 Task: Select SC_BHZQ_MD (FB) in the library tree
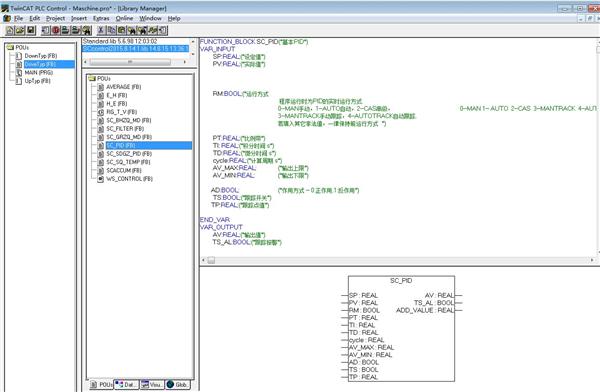tap(129, 120)
